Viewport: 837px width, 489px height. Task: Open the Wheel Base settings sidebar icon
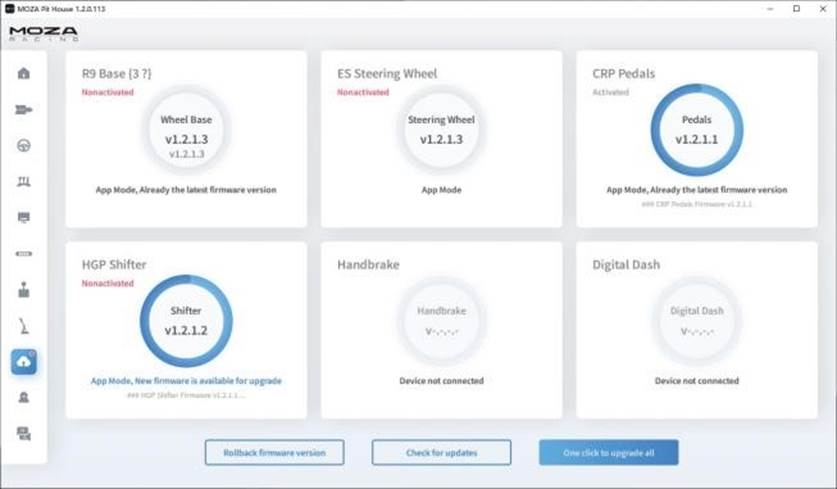(x=23, y=109)
